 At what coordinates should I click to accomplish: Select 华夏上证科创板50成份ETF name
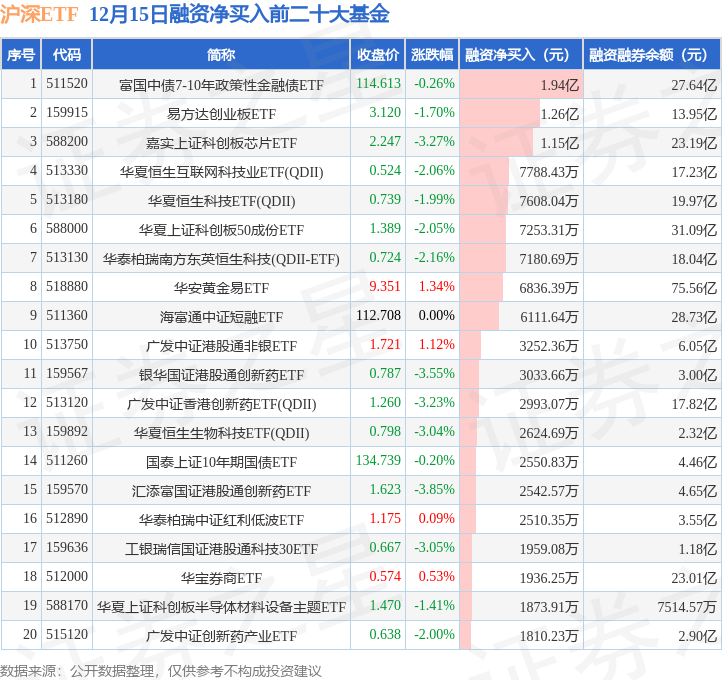click(221, 230)
